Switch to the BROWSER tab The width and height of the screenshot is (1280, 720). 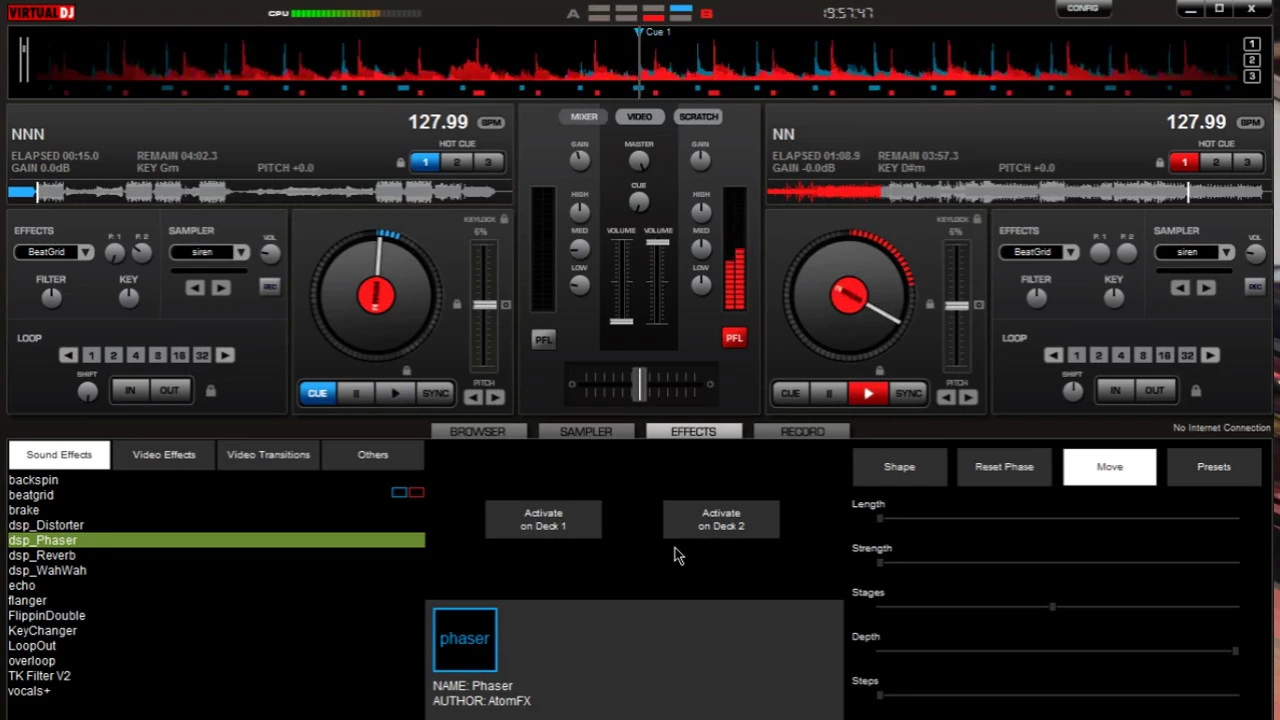[x=477, y=431]
